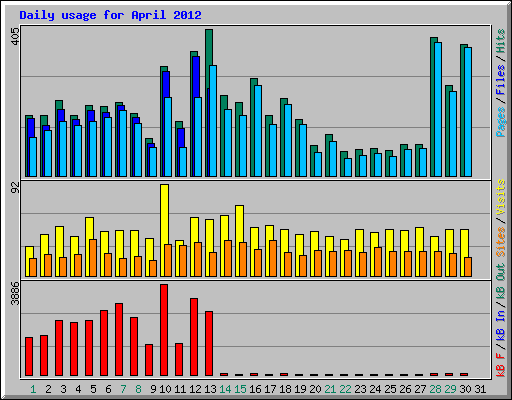Image resolution: width=512 pixels, height=400 pixels.
Task: Click day label 1 on the x-axis
Action: (33, 389)
